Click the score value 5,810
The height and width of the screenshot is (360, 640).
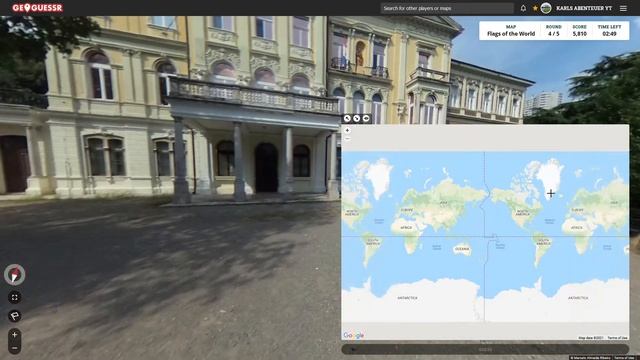[x=579, y=34]
